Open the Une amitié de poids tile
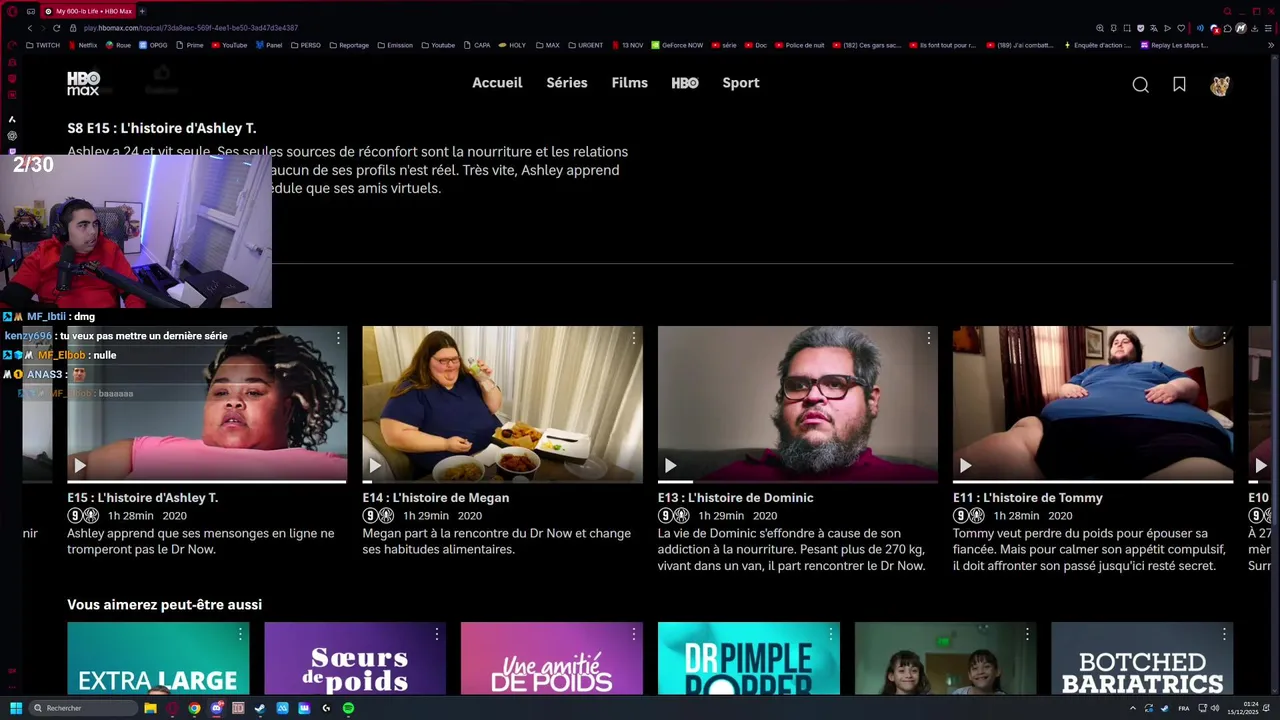The width and height of the screenshot is (1280, 720). 551,658
